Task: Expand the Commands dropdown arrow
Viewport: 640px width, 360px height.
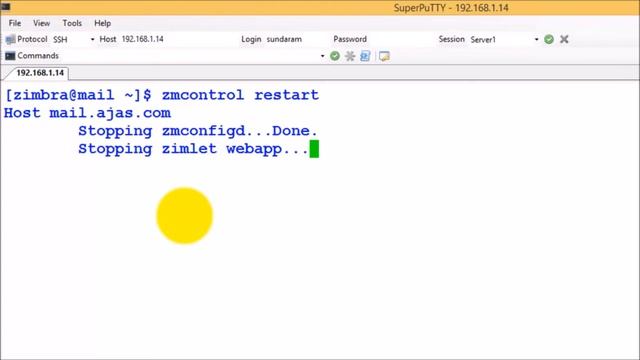Action: coord(322,56)
